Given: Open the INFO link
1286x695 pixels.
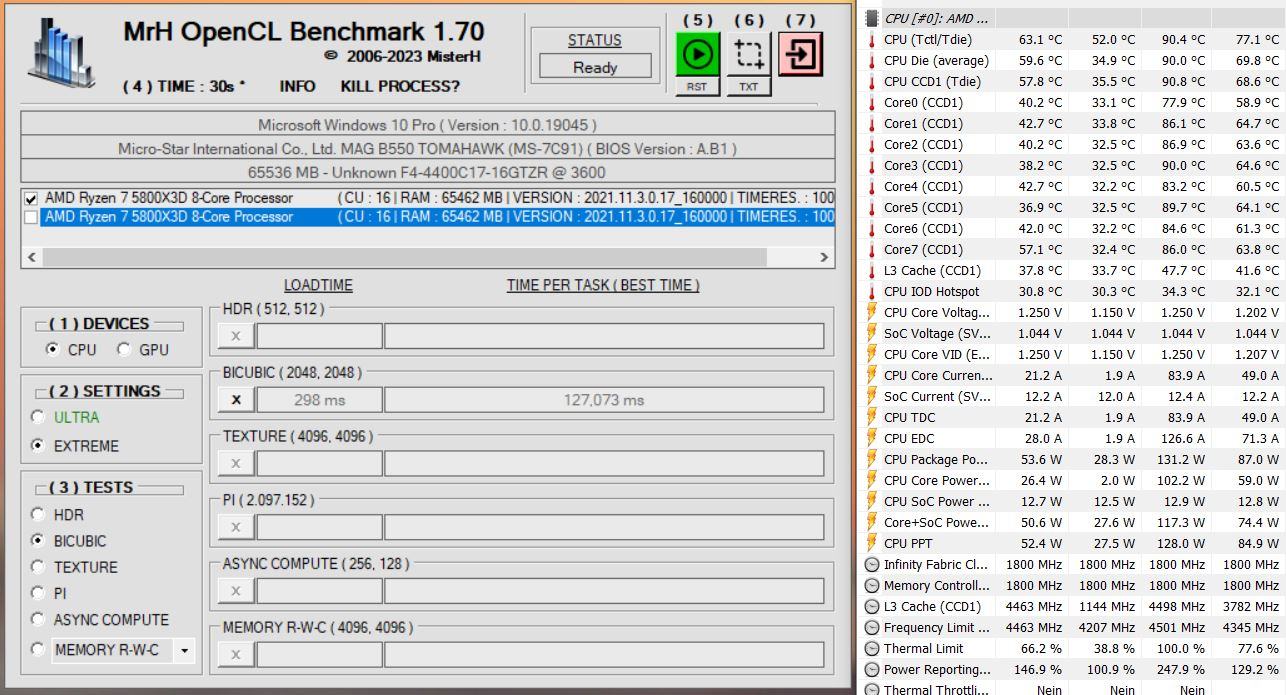Looking at the screenshot, I should tap(297, 86).
